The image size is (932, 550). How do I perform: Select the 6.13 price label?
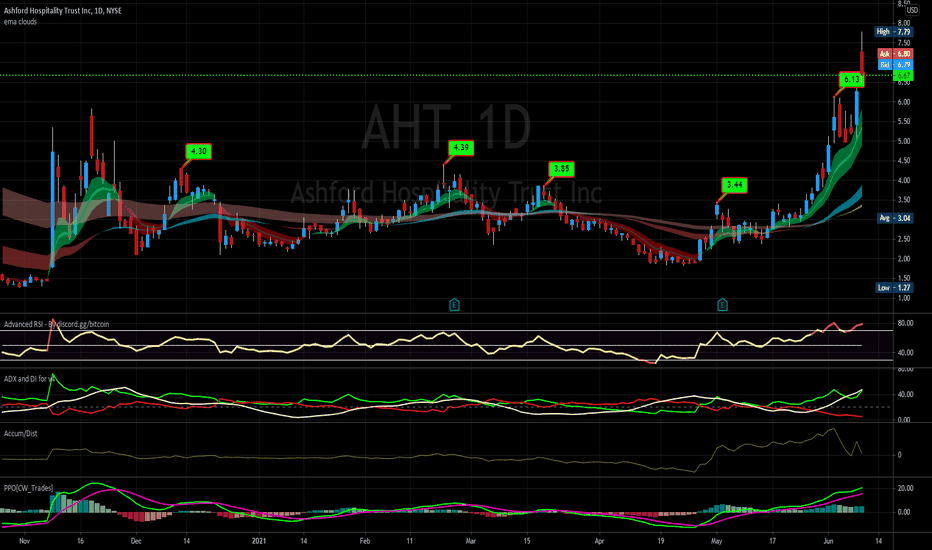point(852,79)
